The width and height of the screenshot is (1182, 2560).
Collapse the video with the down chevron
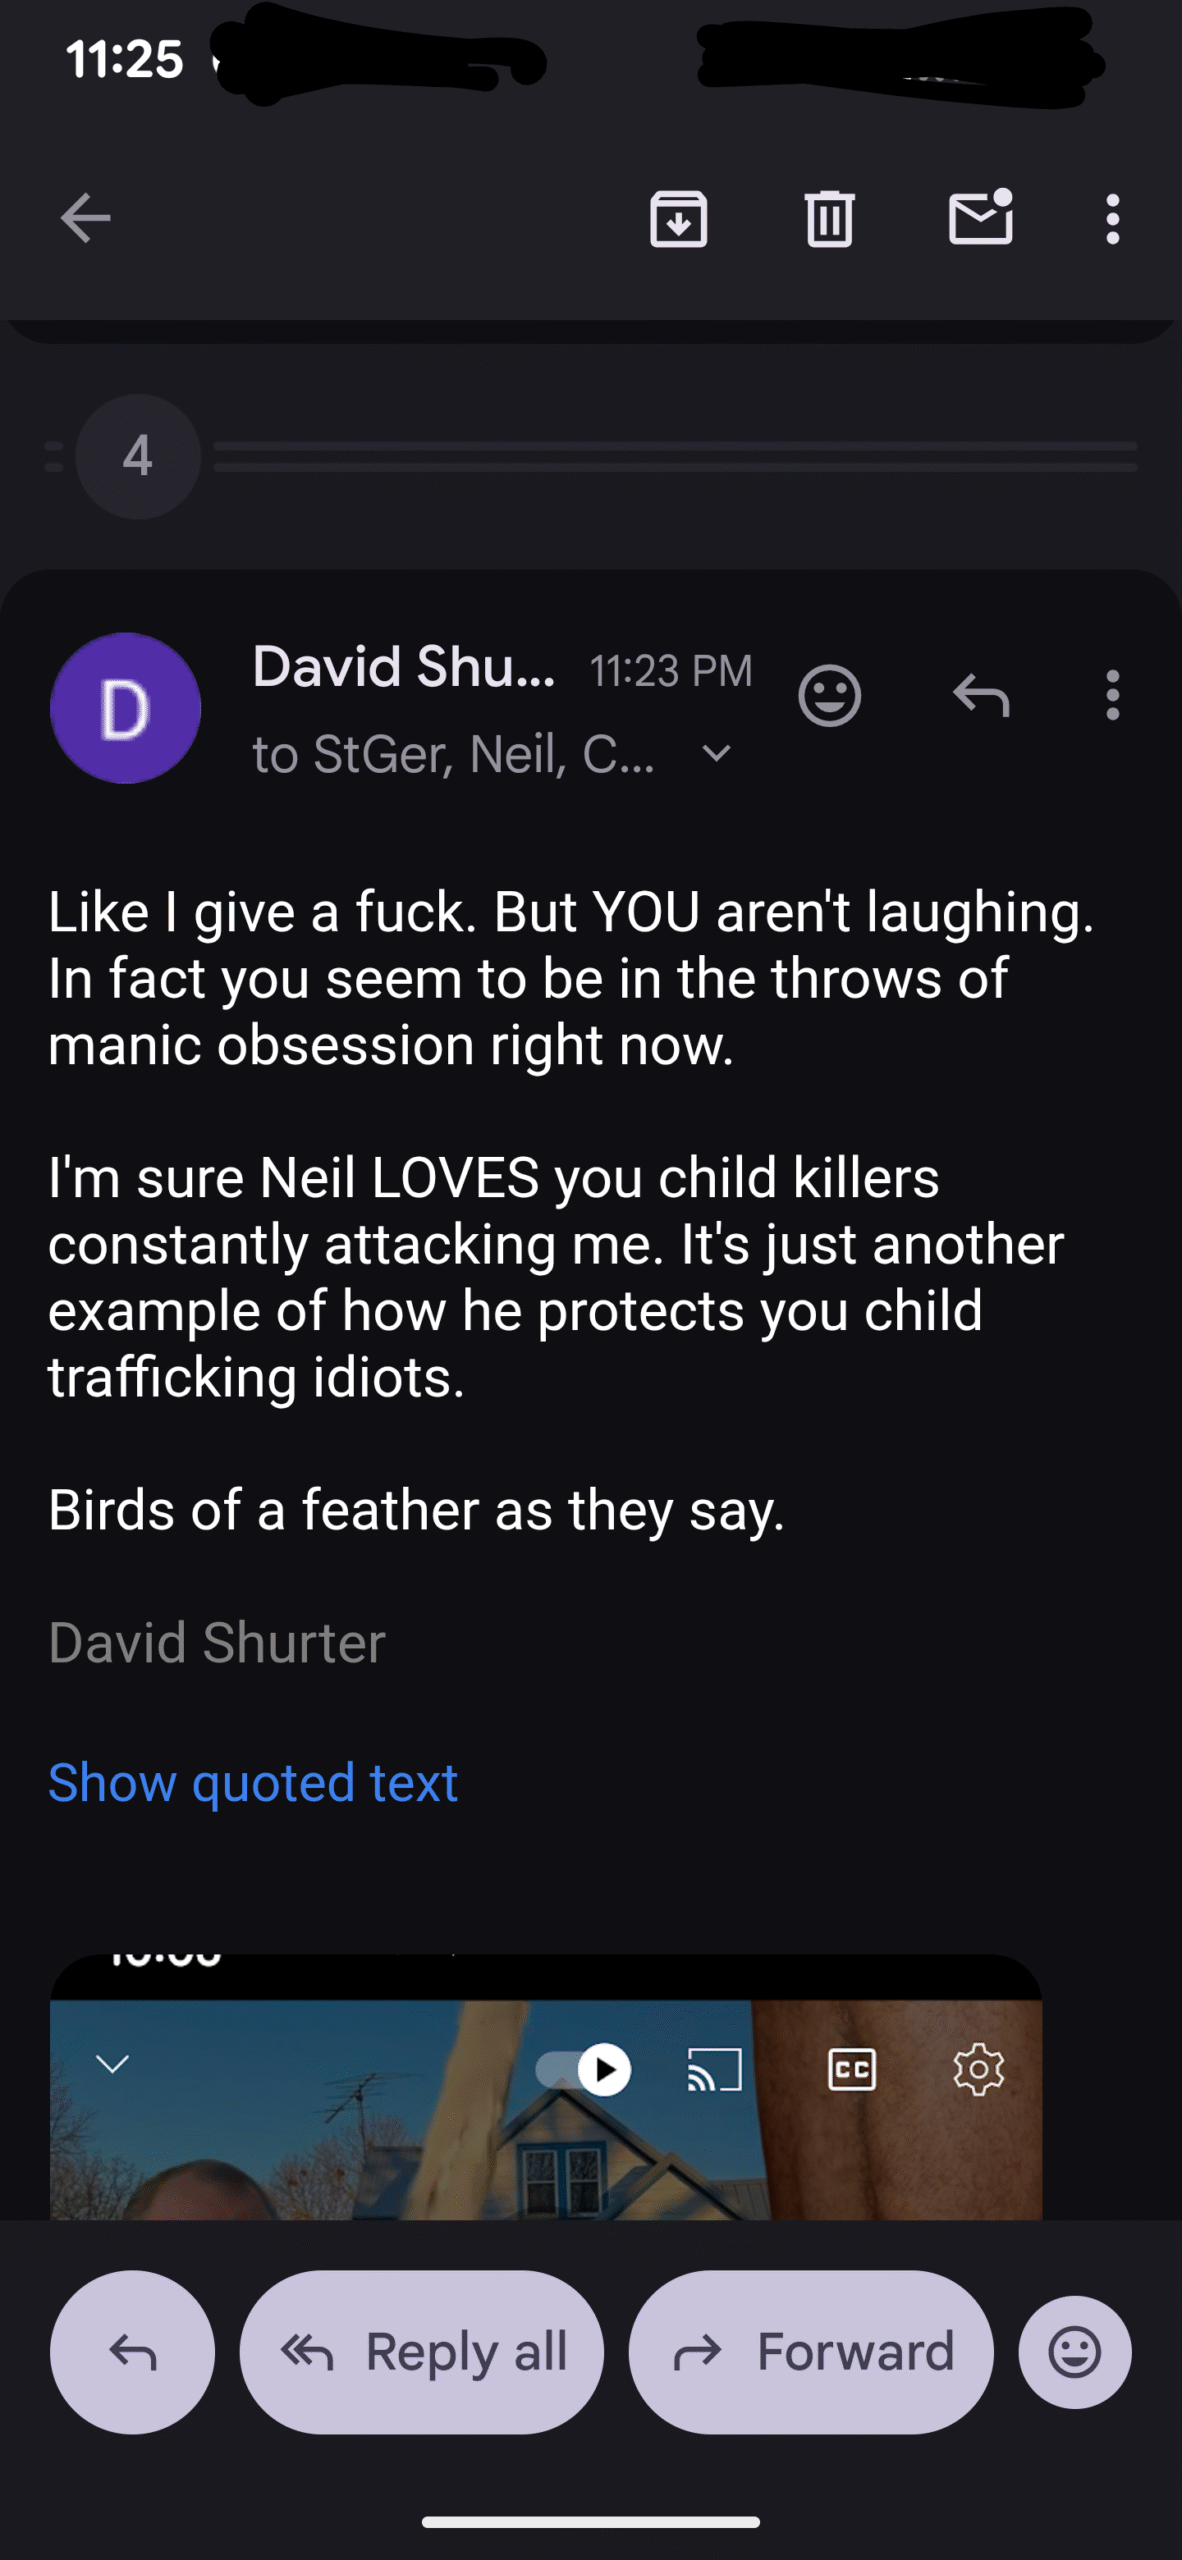[112, 2063]
